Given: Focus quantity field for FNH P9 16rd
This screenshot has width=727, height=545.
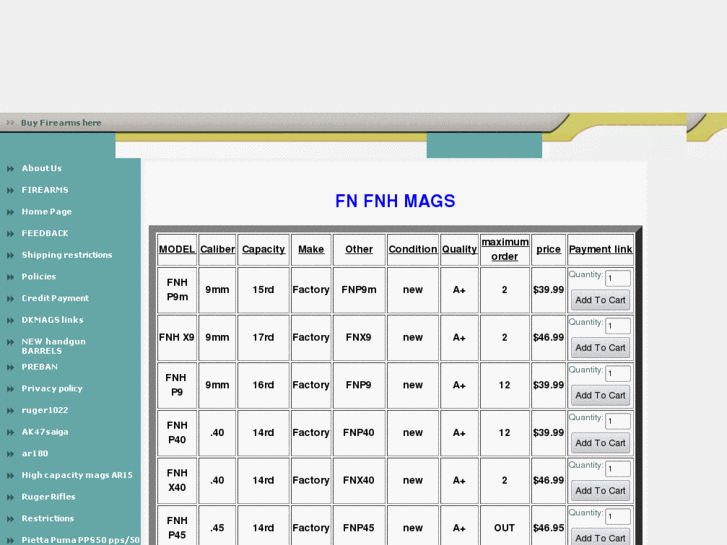Looking at the screenshot, I should tap(618, 374).
